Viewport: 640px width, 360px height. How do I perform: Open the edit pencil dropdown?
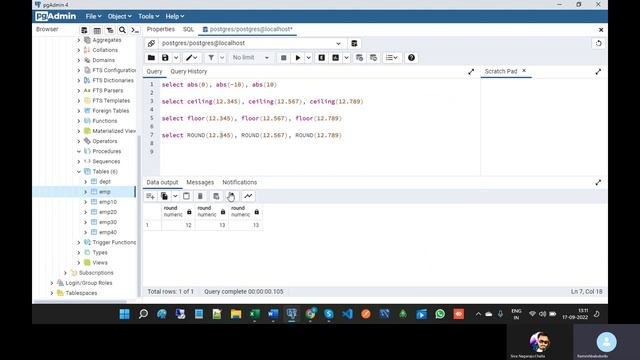(x=191, y=58)
